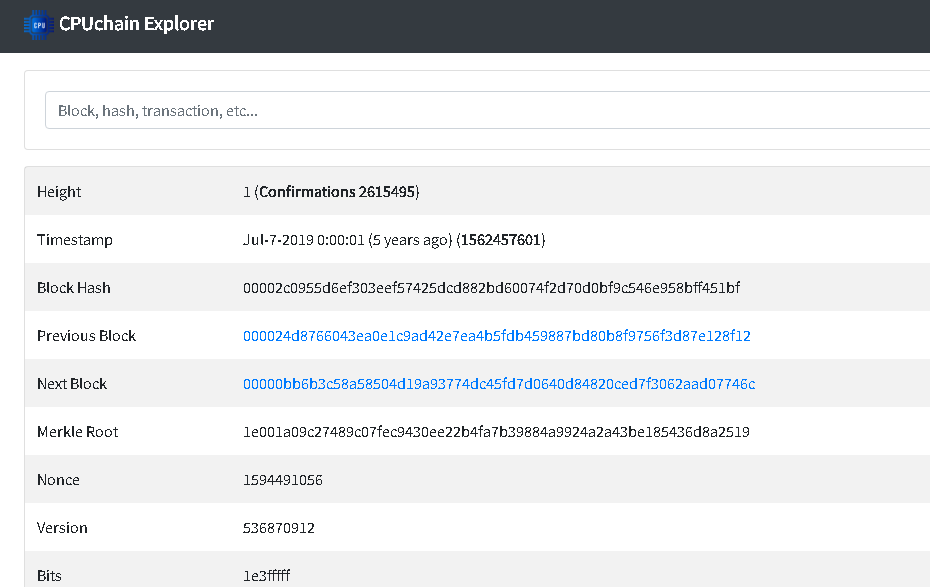Click the Timestamp row label
Viewport: 930px width, 587px height.
coord(75,240)
